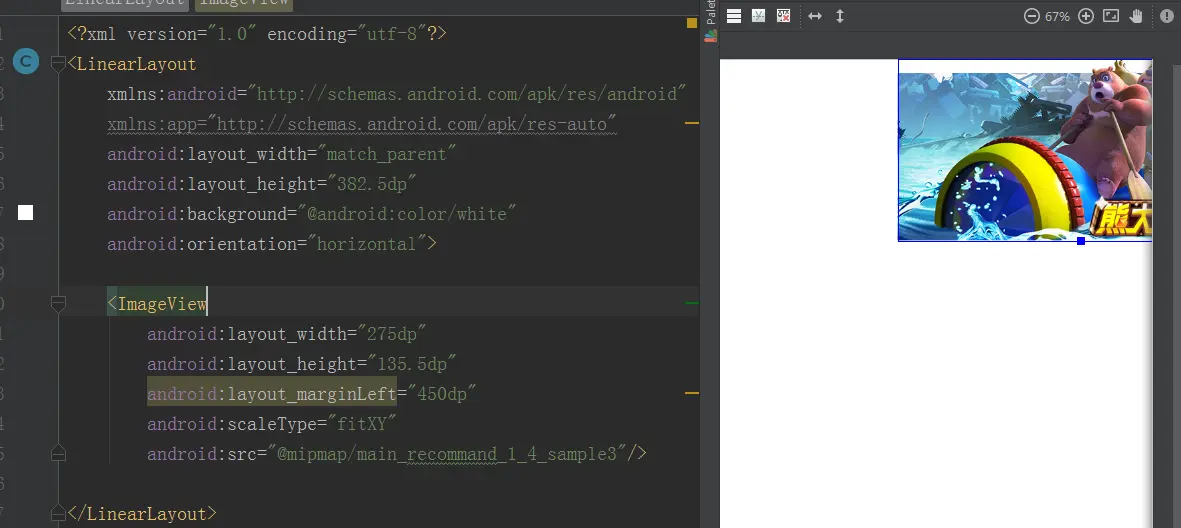Expand the view vertically with the up-down arrow
Viewport: 1181px width, 528px height.
point(840,16)
